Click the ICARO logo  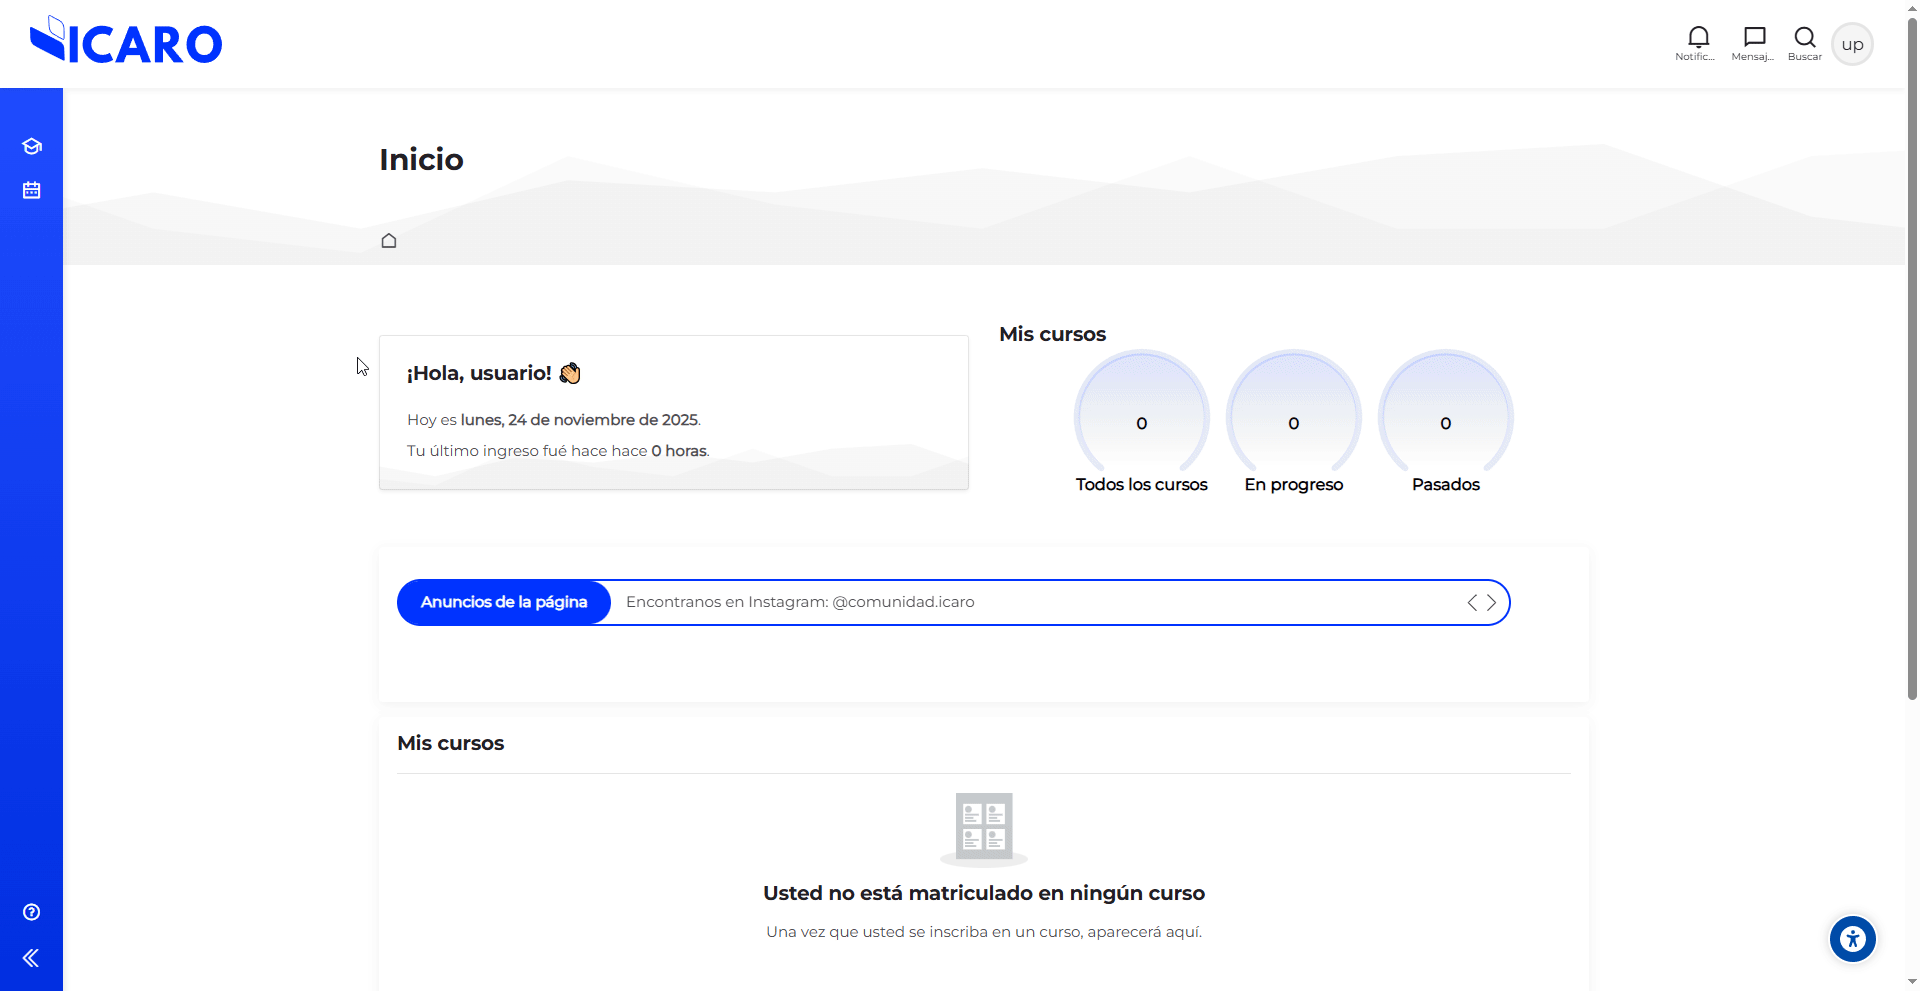[x=126, y=42]
